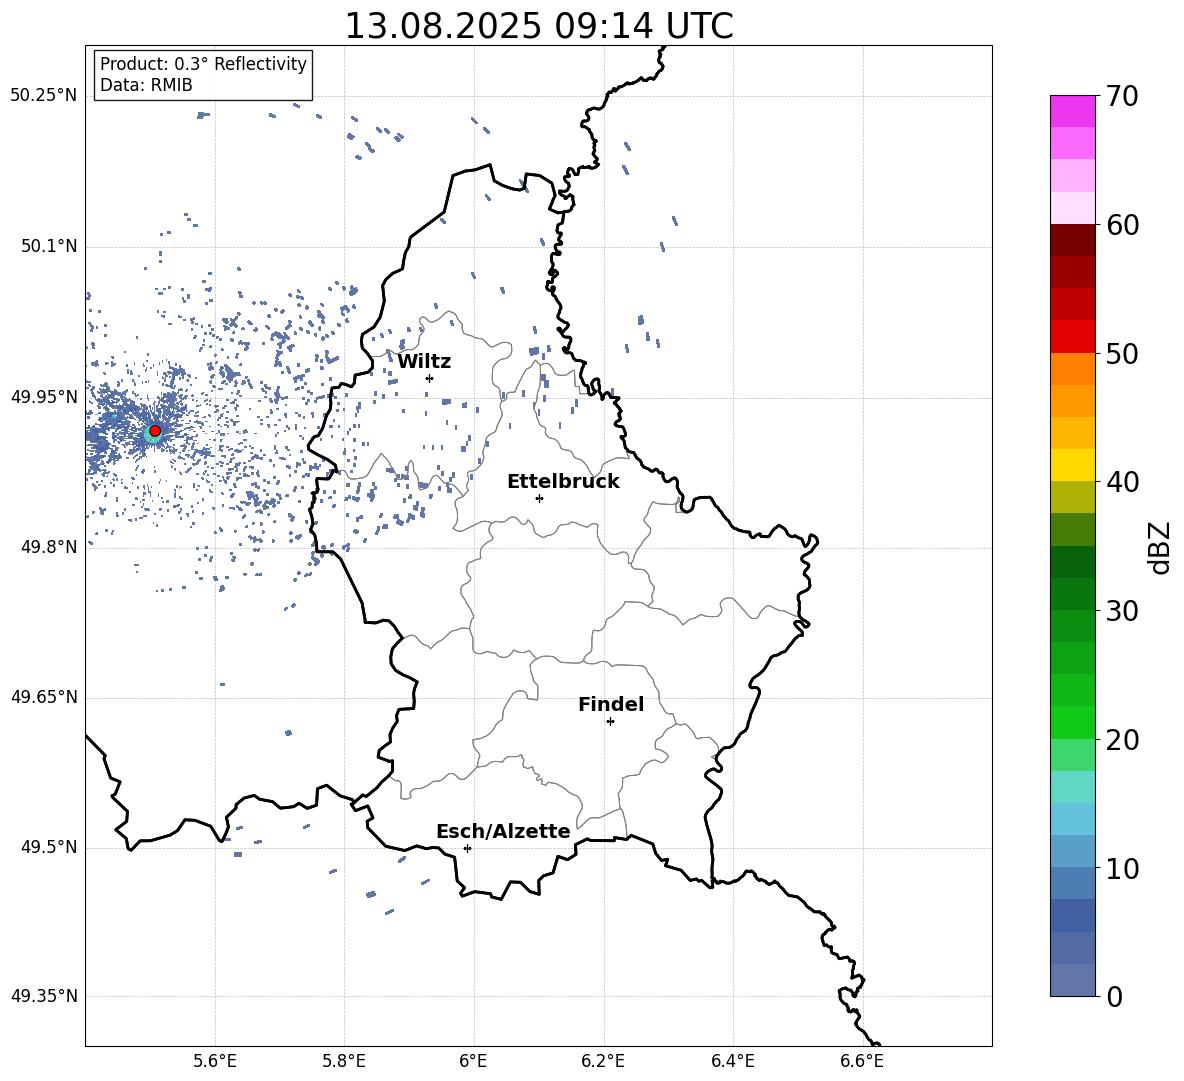Viewport: 1184px width, 1081px height.
Task: Click the 6.2°E longitude label
Action: coord(603,1061)
